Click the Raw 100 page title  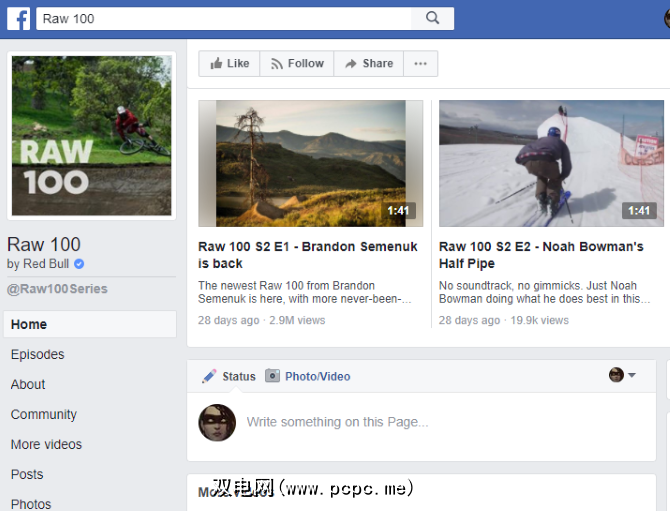pos(44,244)
